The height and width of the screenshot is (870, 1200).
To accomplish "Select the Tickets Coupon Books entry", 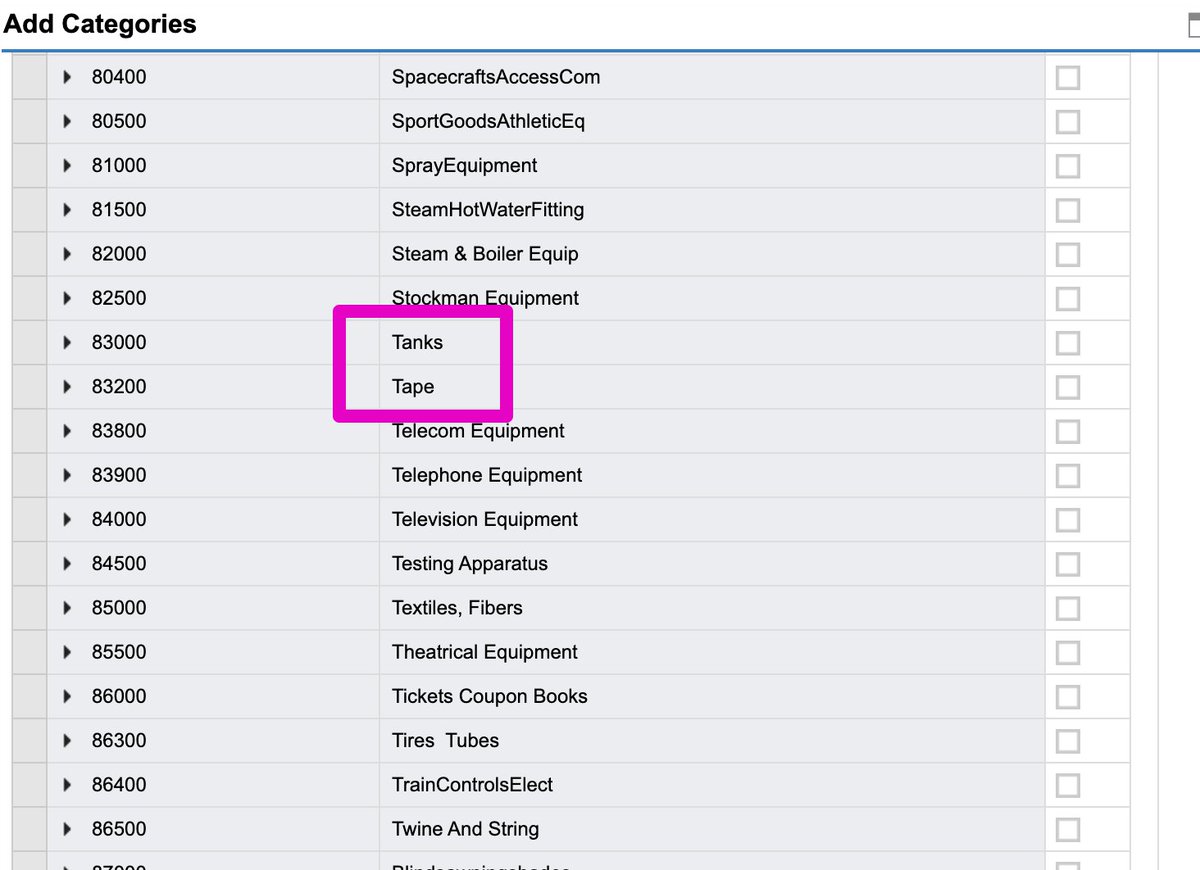I will click(x=489, y=696).
